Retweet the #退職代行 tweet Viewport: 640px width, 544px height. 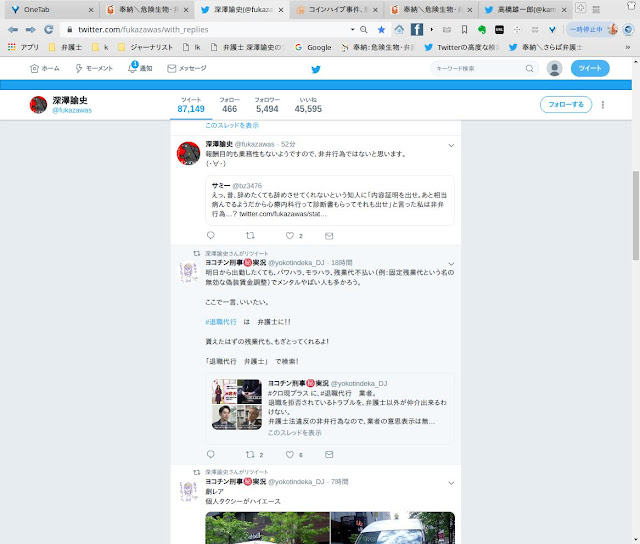pos(250,454)
